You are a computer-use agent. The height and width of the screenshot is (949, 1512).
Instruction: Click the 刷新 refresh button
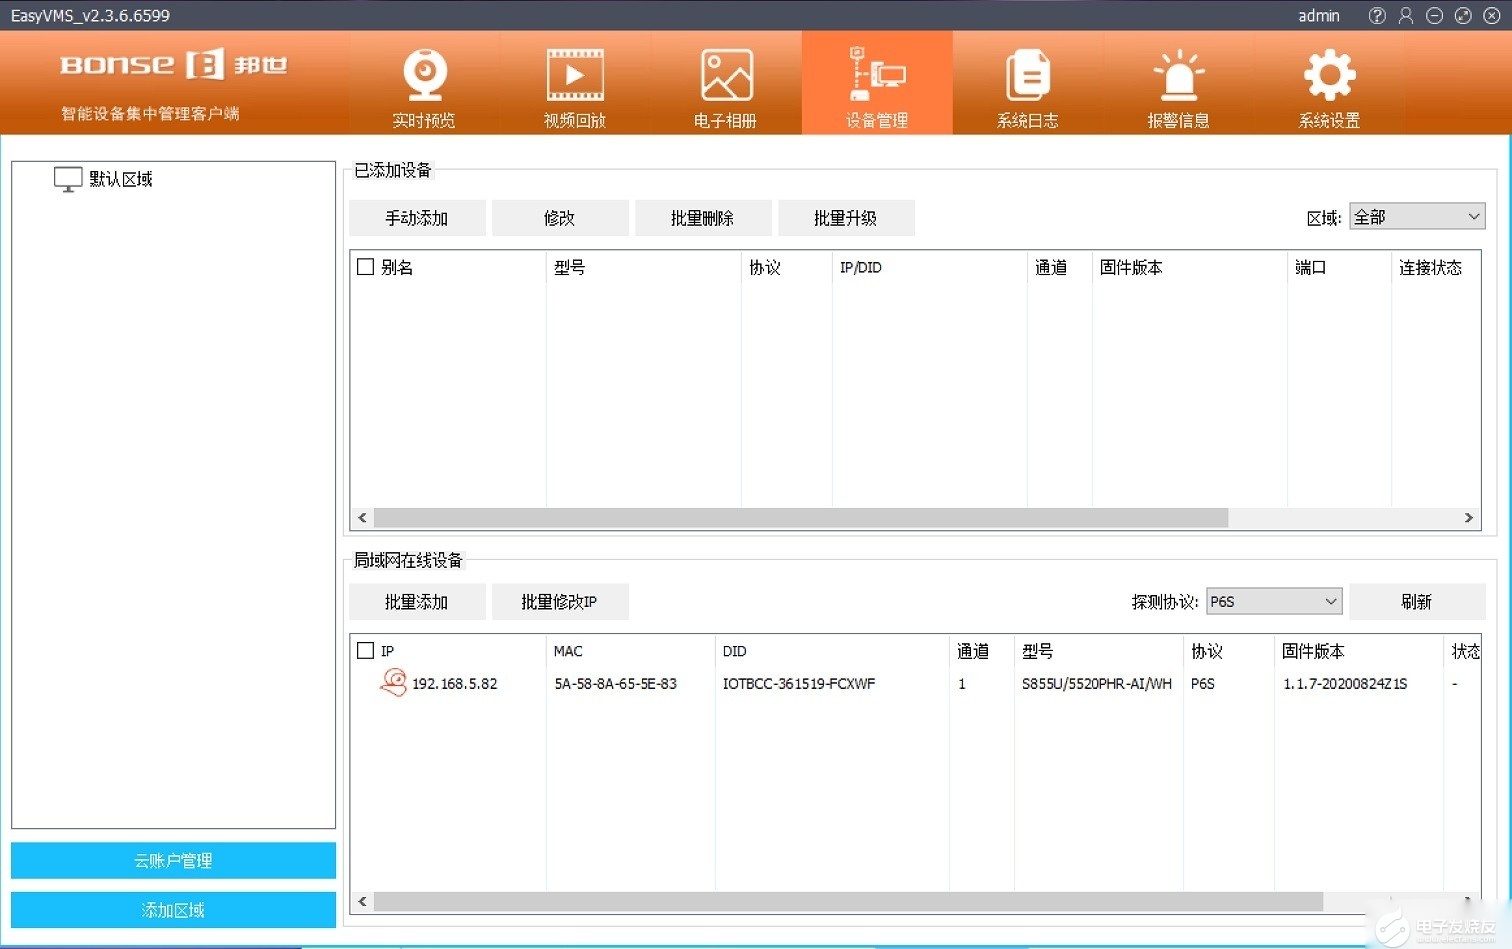tap(1417, 602)
